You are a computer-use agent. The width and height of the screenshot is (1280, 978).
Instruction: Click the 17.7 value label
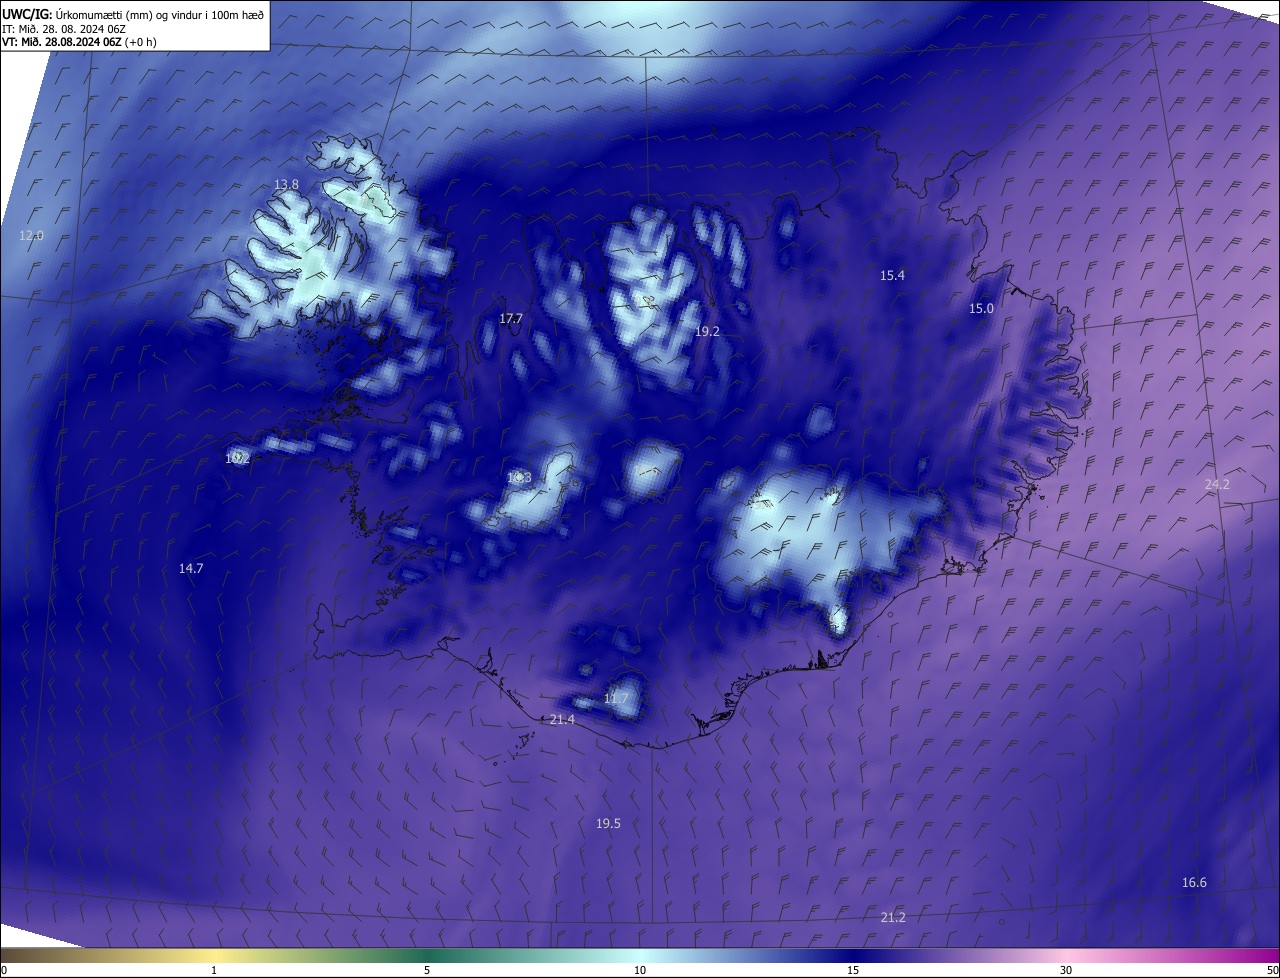pos(511,318)
